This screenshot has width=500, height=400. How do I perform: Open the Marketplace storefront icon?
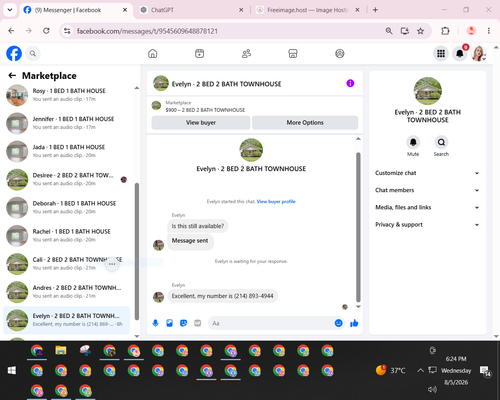coord(293,53)
